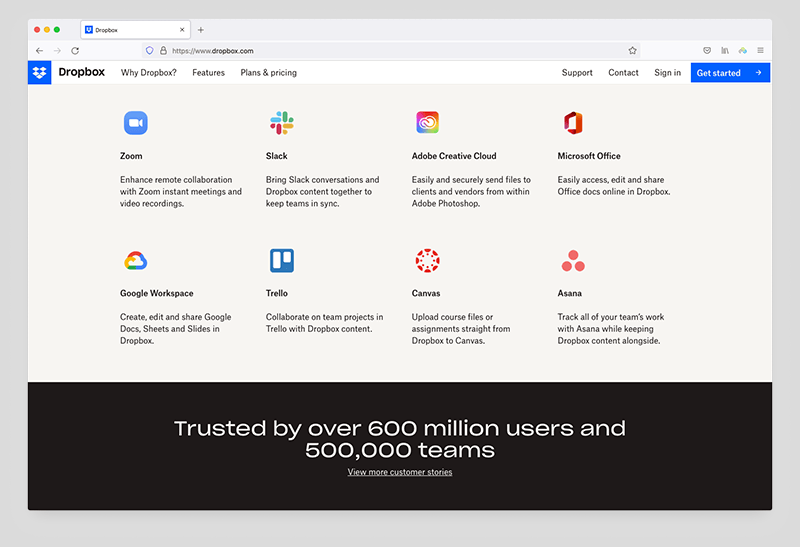
Task: Click the Canvas app icon
Action: (x=428, y=261)
